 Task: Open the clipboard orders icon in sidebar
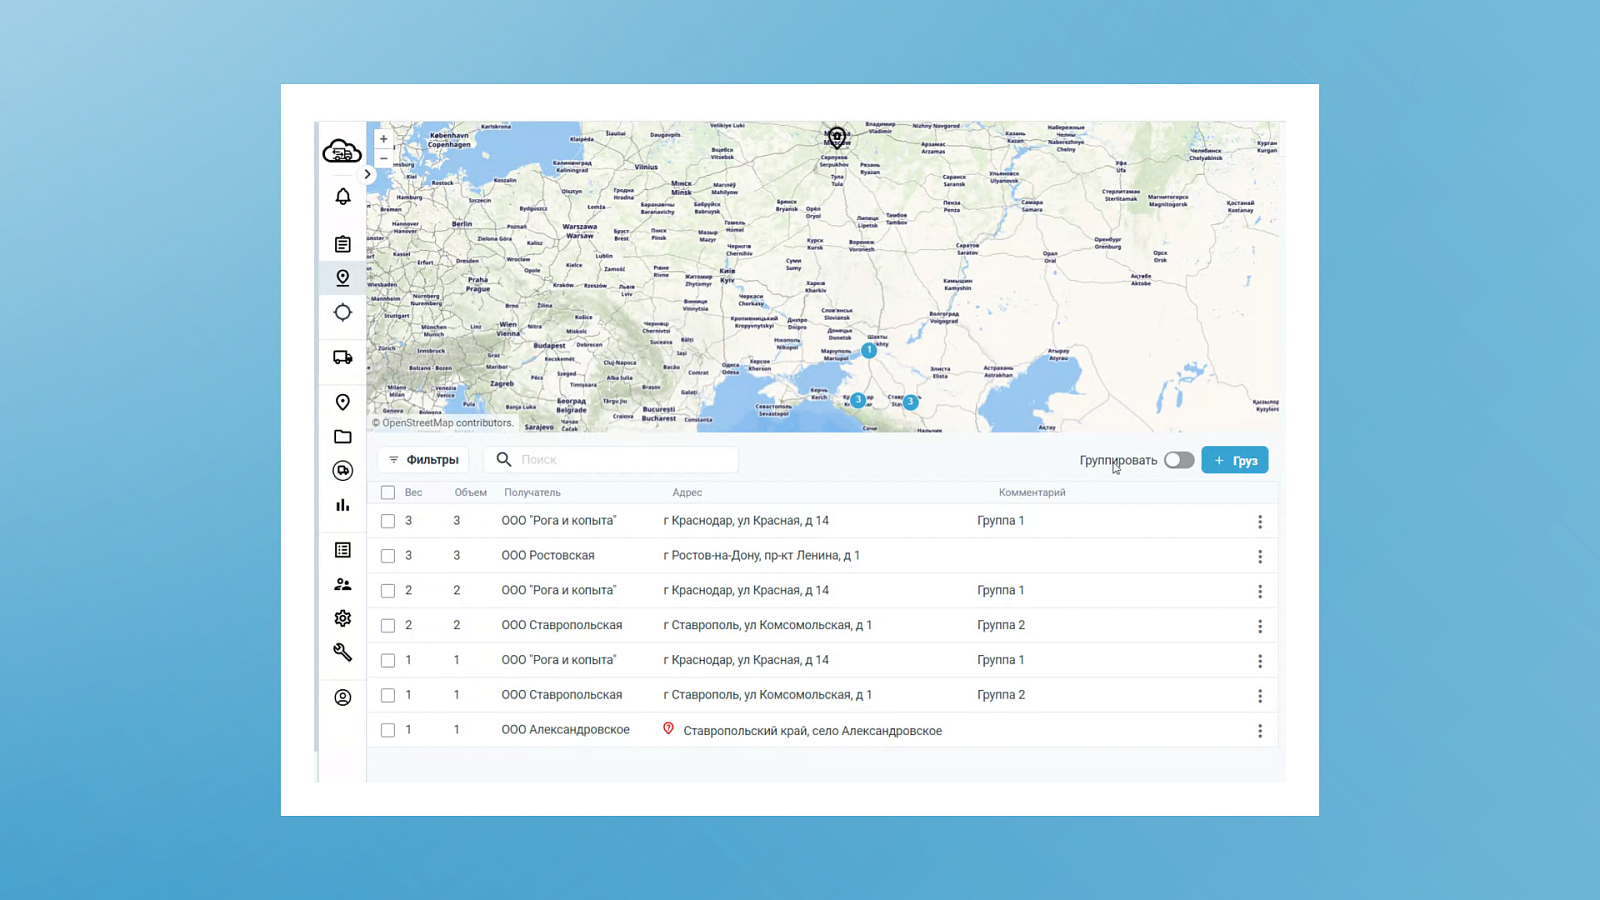pos(343,244)
